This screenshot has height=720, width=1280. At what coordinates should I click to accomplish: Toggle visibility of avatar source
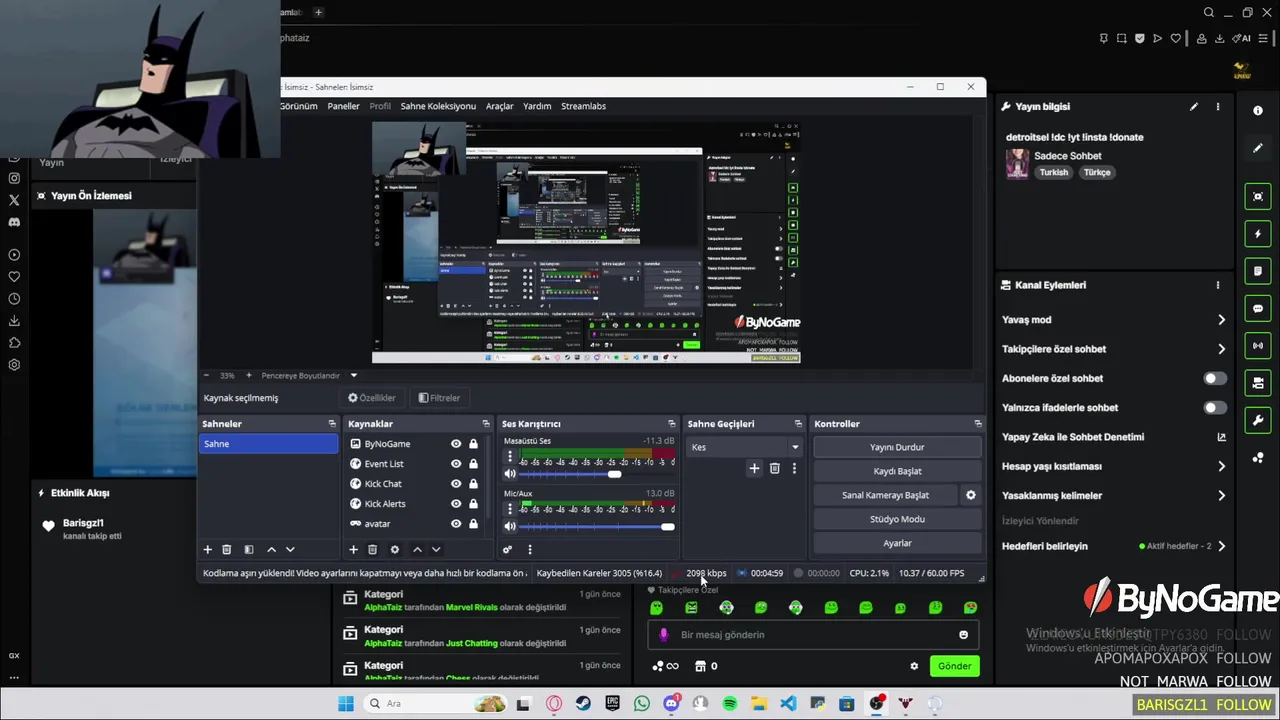tap(456, 524)
